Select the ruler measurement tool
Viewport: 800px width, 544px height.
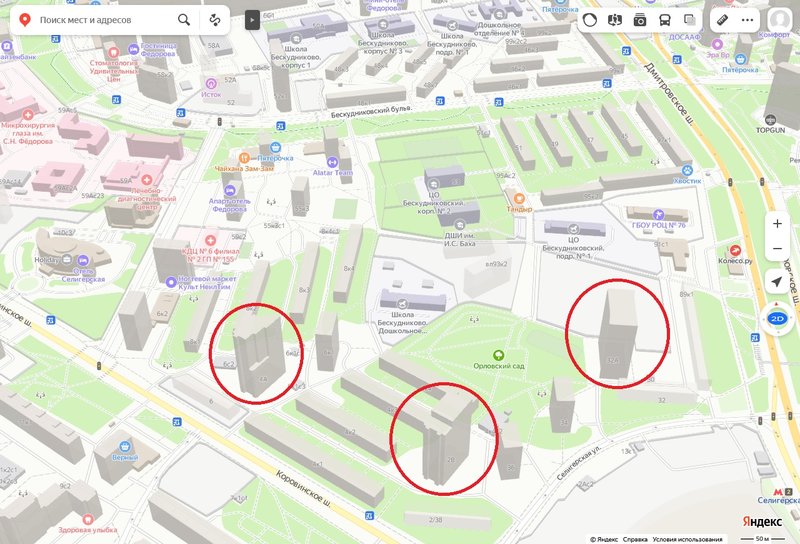(722, 20)
